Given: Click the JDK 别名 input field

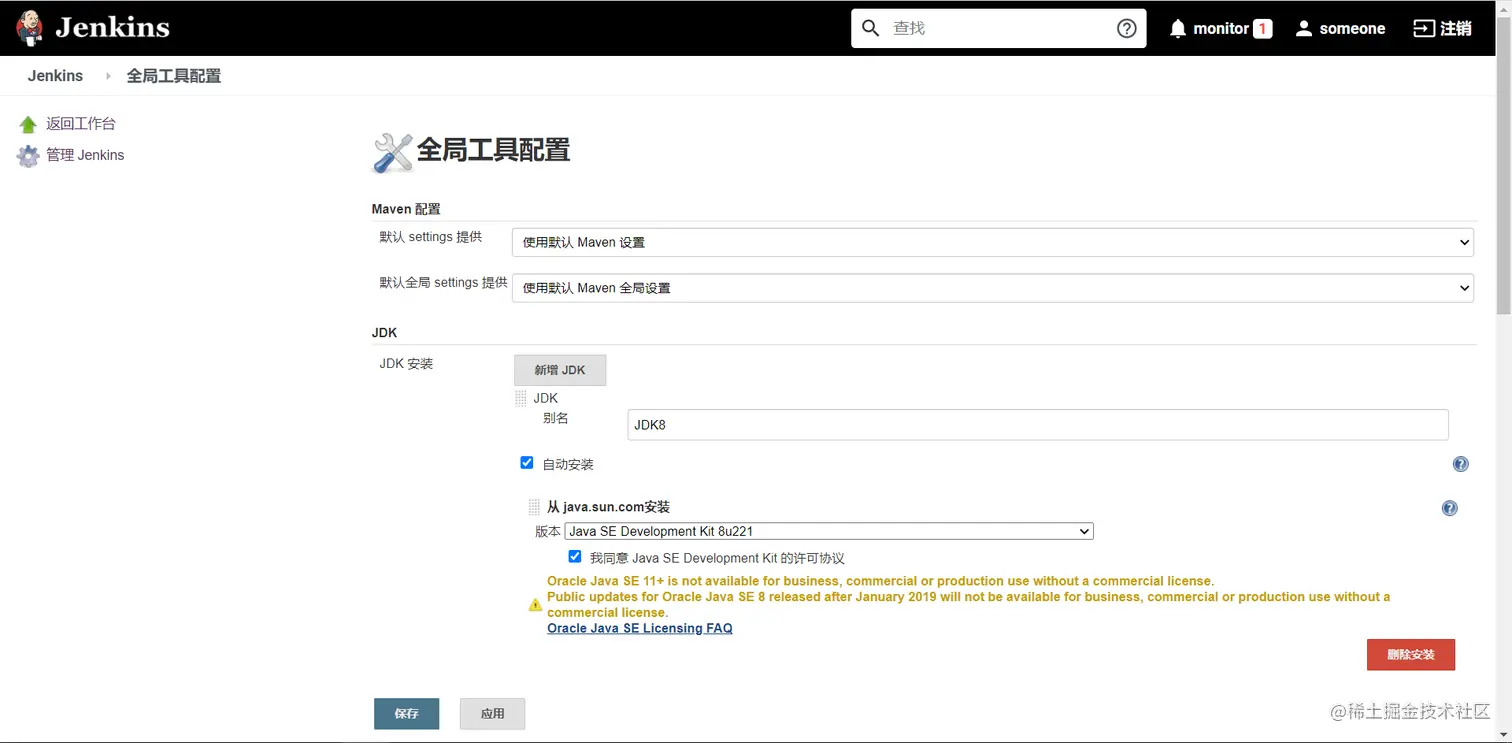Looking at the screenshot, I should coord(1038,425).
